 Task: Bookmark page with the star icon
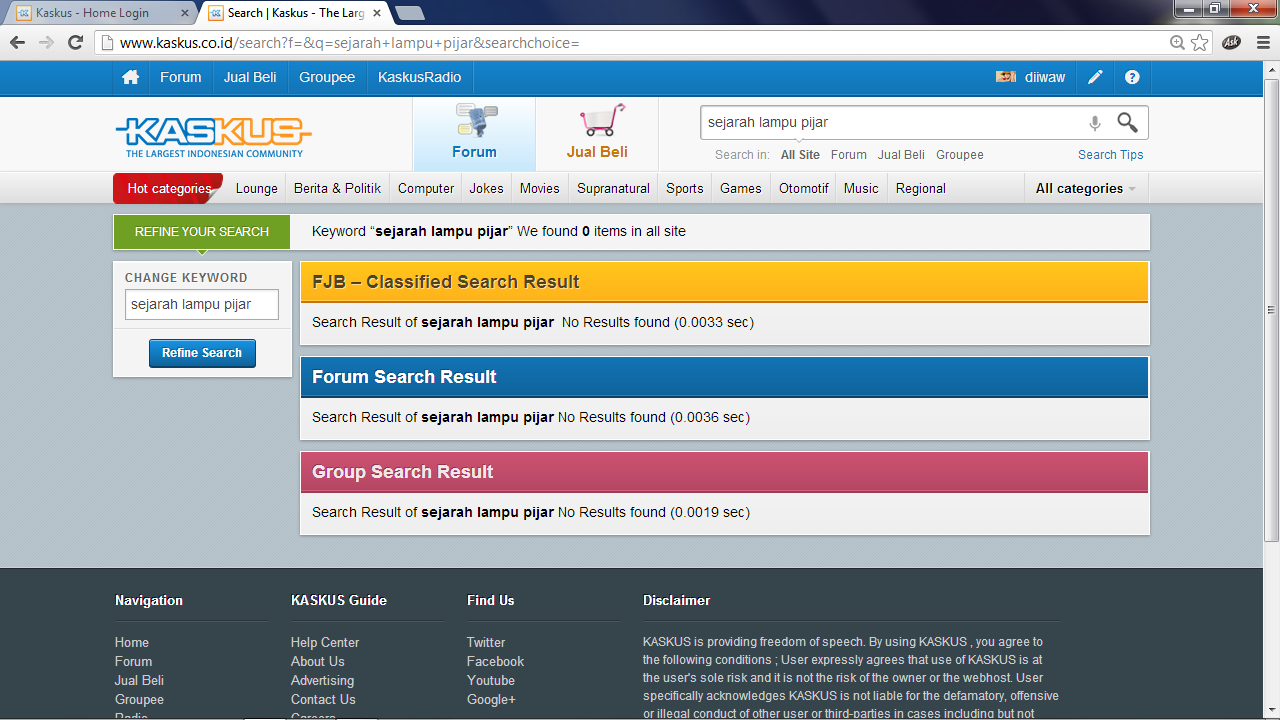coord(1200,43)
